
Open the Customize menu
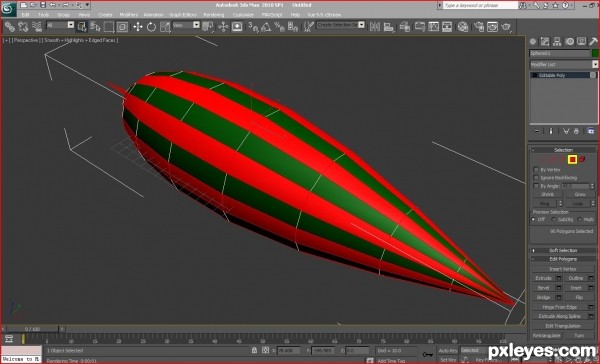click(x=243, y=15)
